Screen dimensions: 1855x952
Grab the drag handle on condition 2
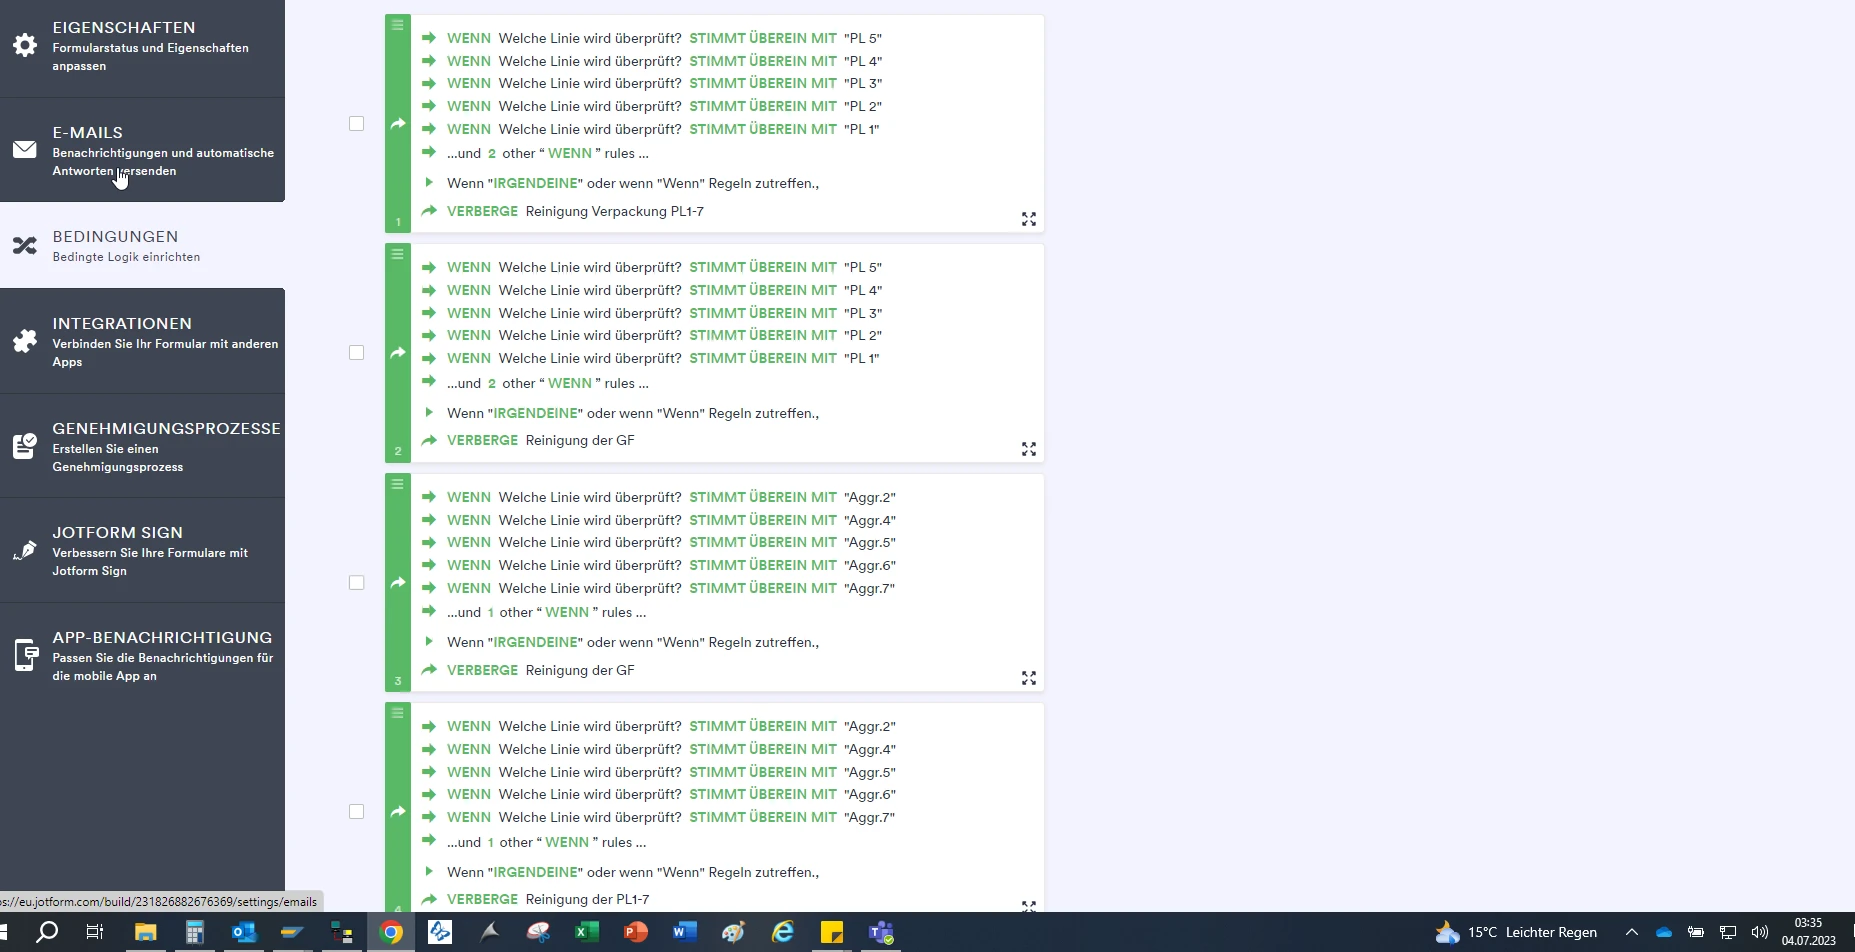click(x=398, y=254)
